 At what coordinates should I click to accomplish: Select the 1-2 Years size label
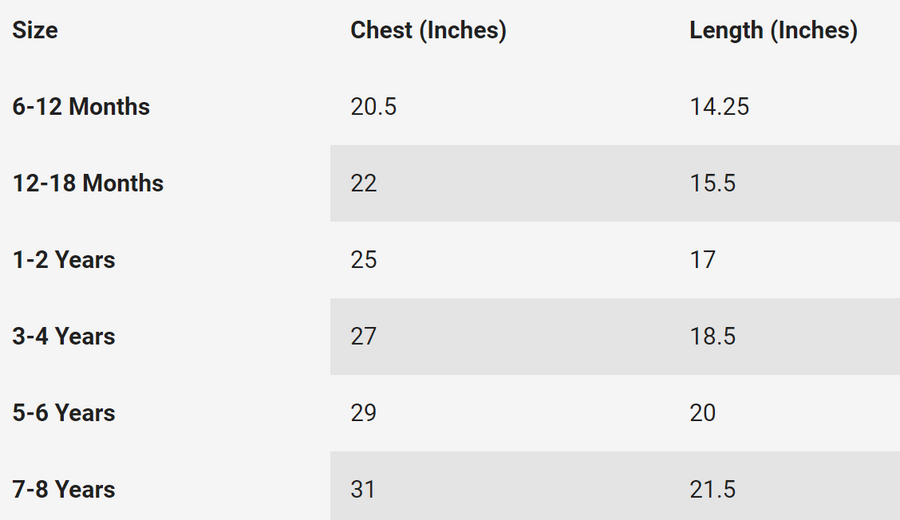pyautogui.click(x=64, y=260)
